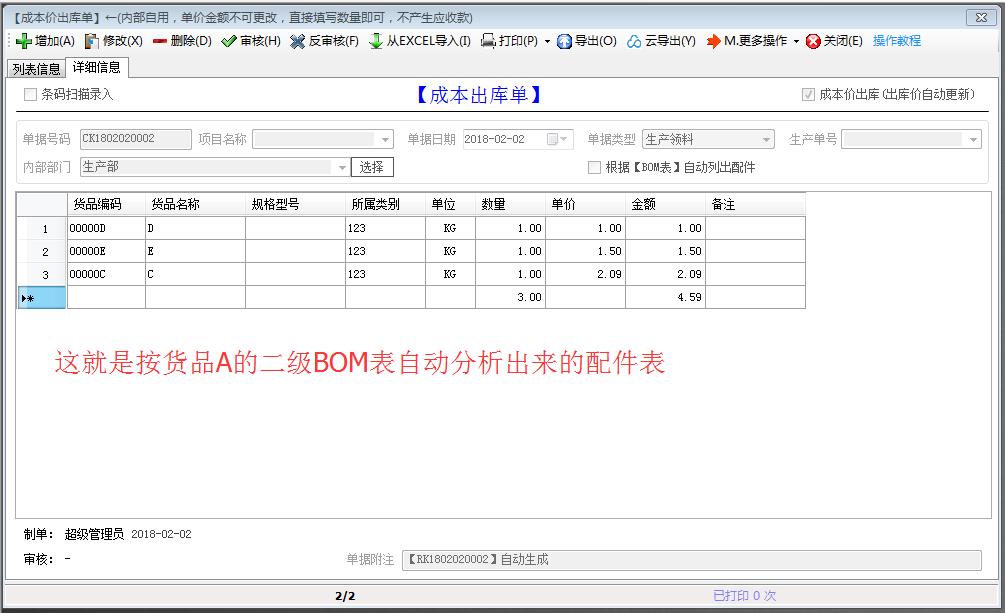Check the 根据【BOM表】自动列出配件 option
The image size is (1005, 613).
coord(594,167)
